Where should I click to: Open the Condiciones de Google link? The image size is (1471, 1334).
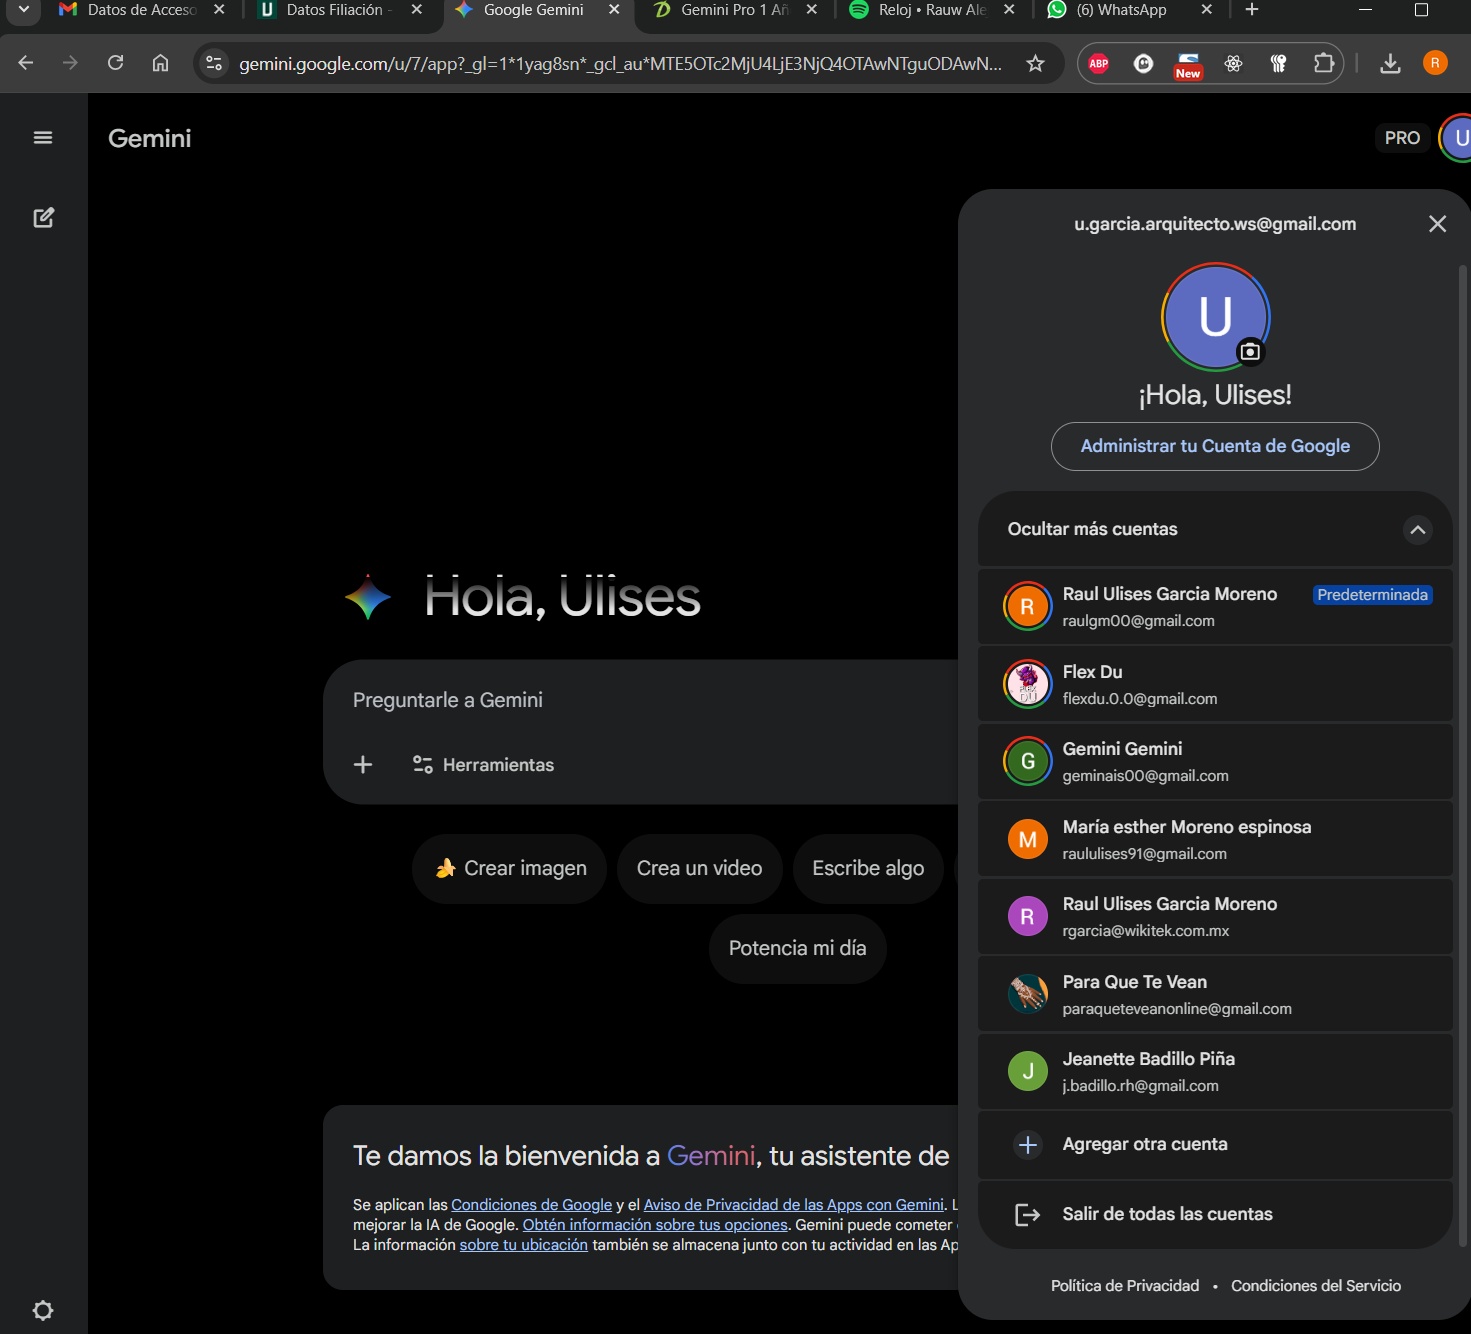[531, 1205]
